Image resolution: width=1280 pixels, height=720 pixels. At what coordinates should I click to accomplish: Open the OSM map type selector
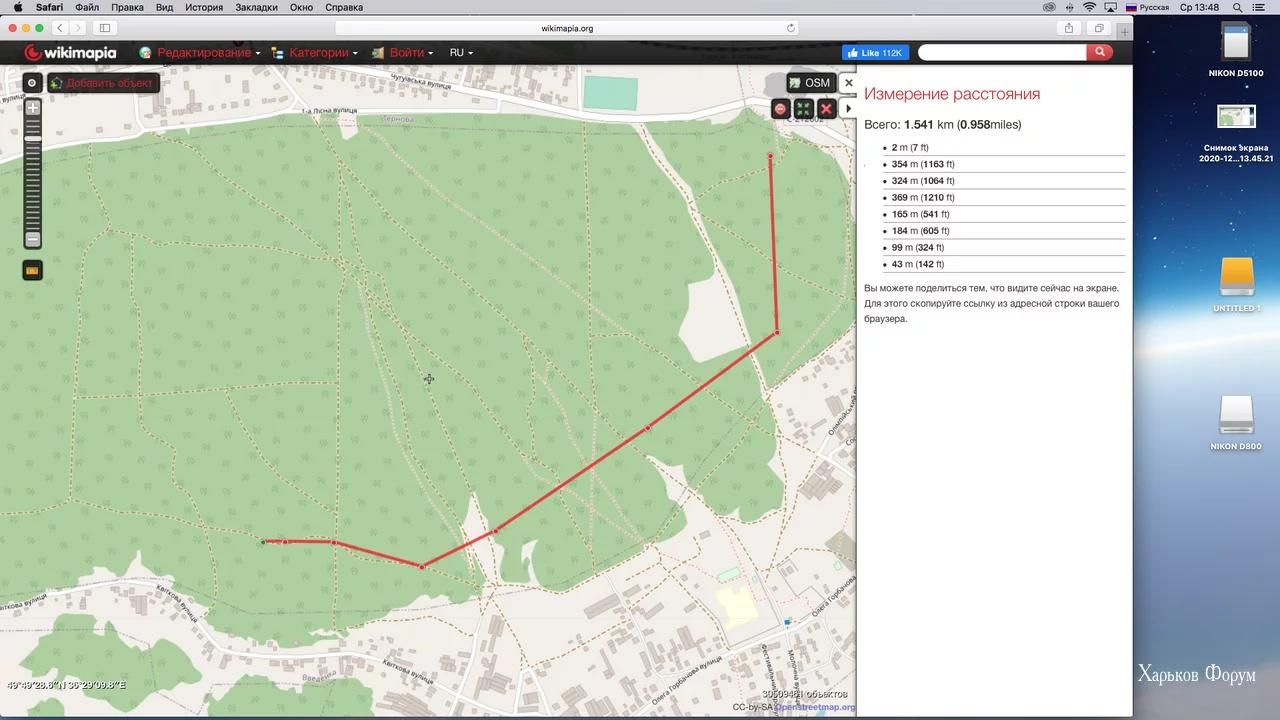point(809,83)
